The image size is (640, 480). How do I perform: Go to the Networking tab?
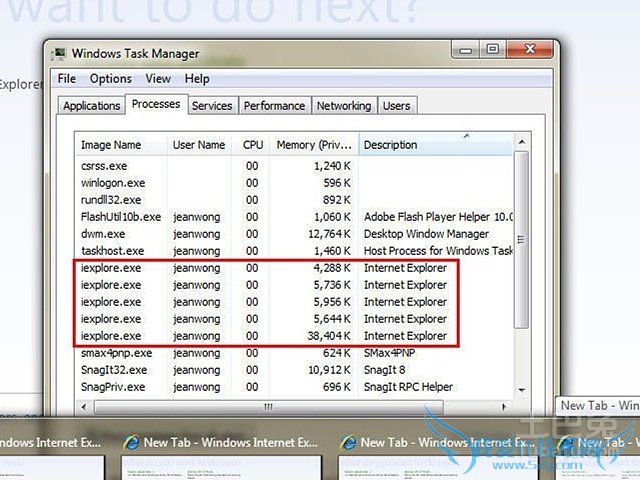pos(344,106)
